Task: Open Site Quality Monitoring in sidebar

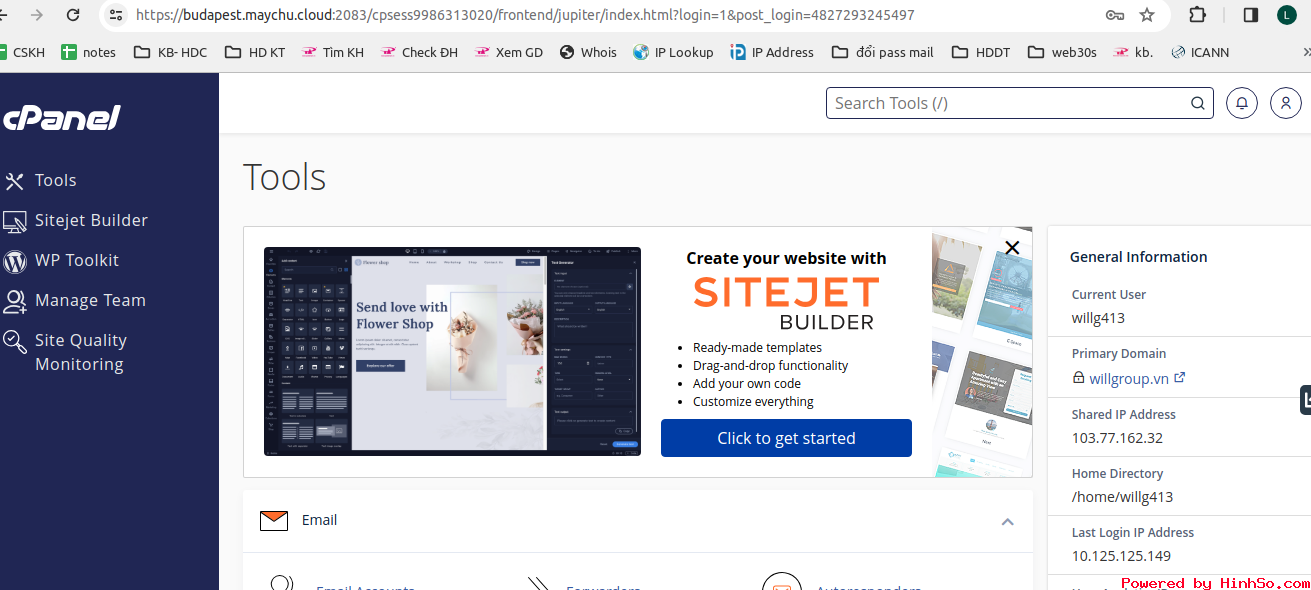Action: tap(81, 352)
